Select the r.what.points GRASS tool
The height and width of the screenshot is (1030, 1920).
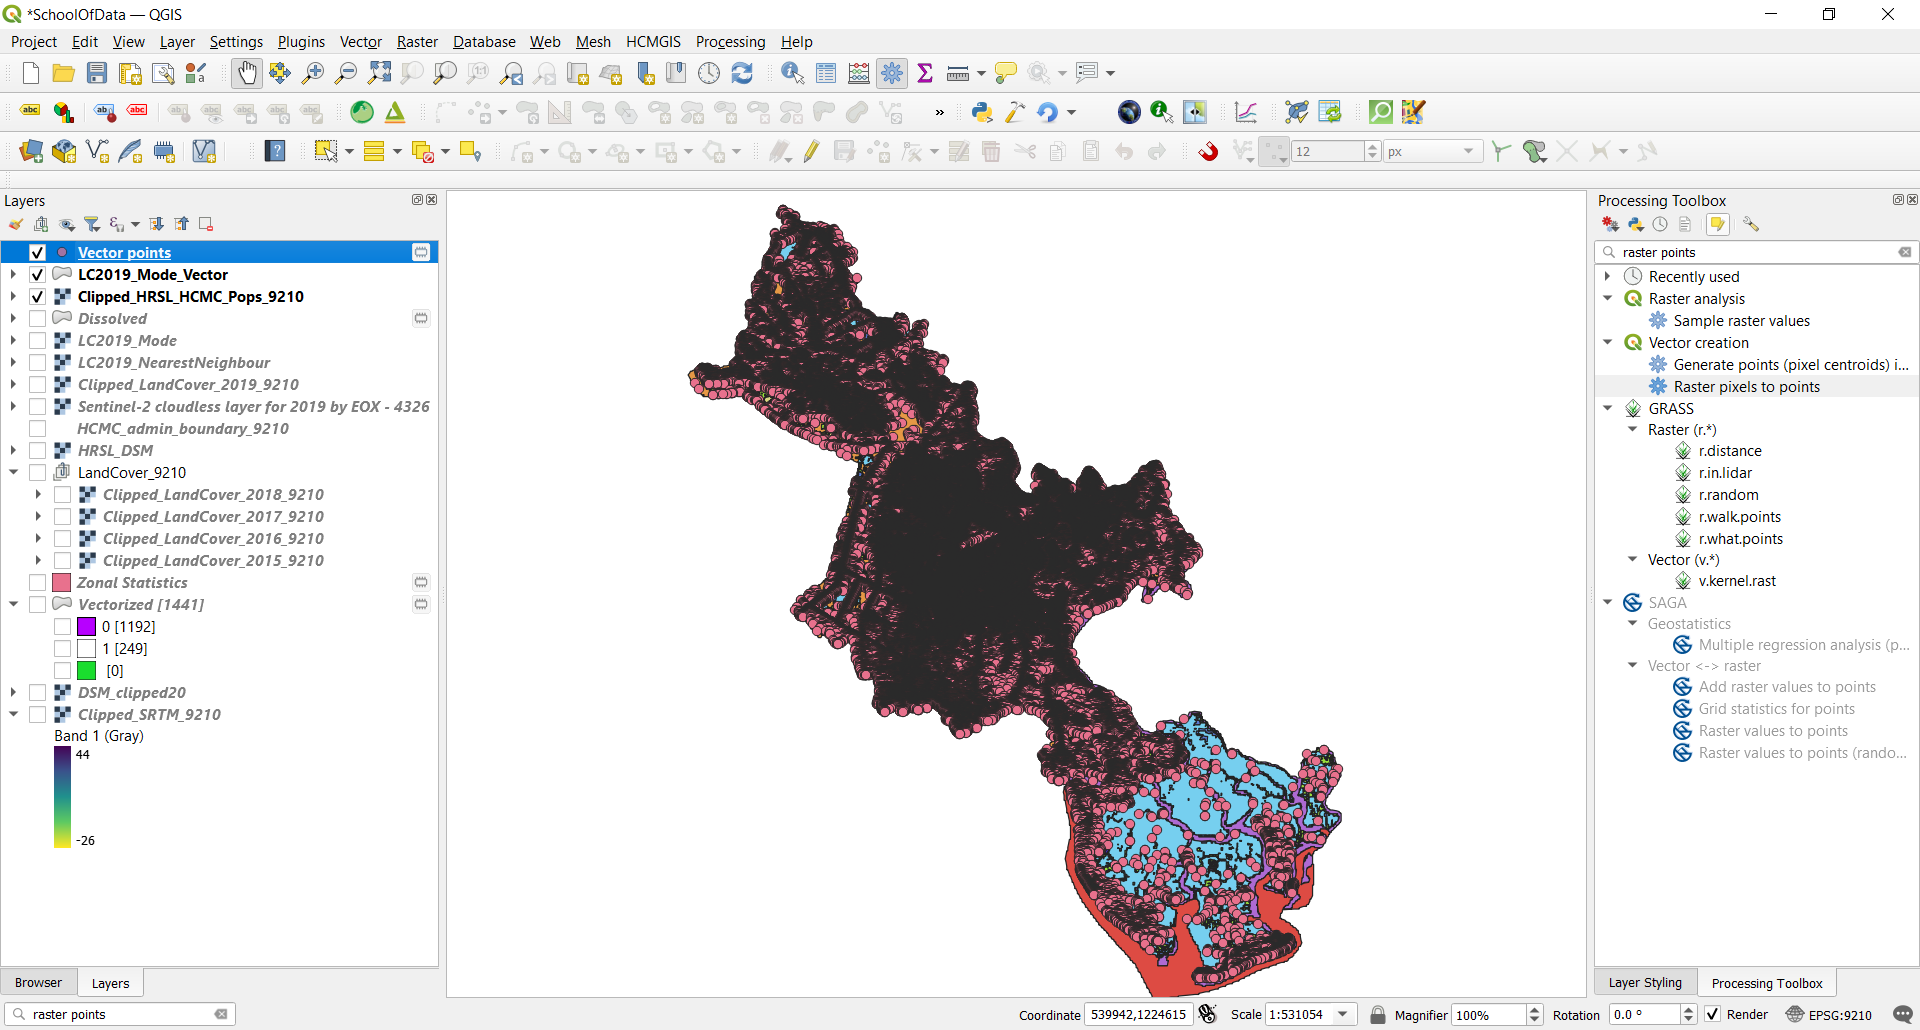point(1740,539)
